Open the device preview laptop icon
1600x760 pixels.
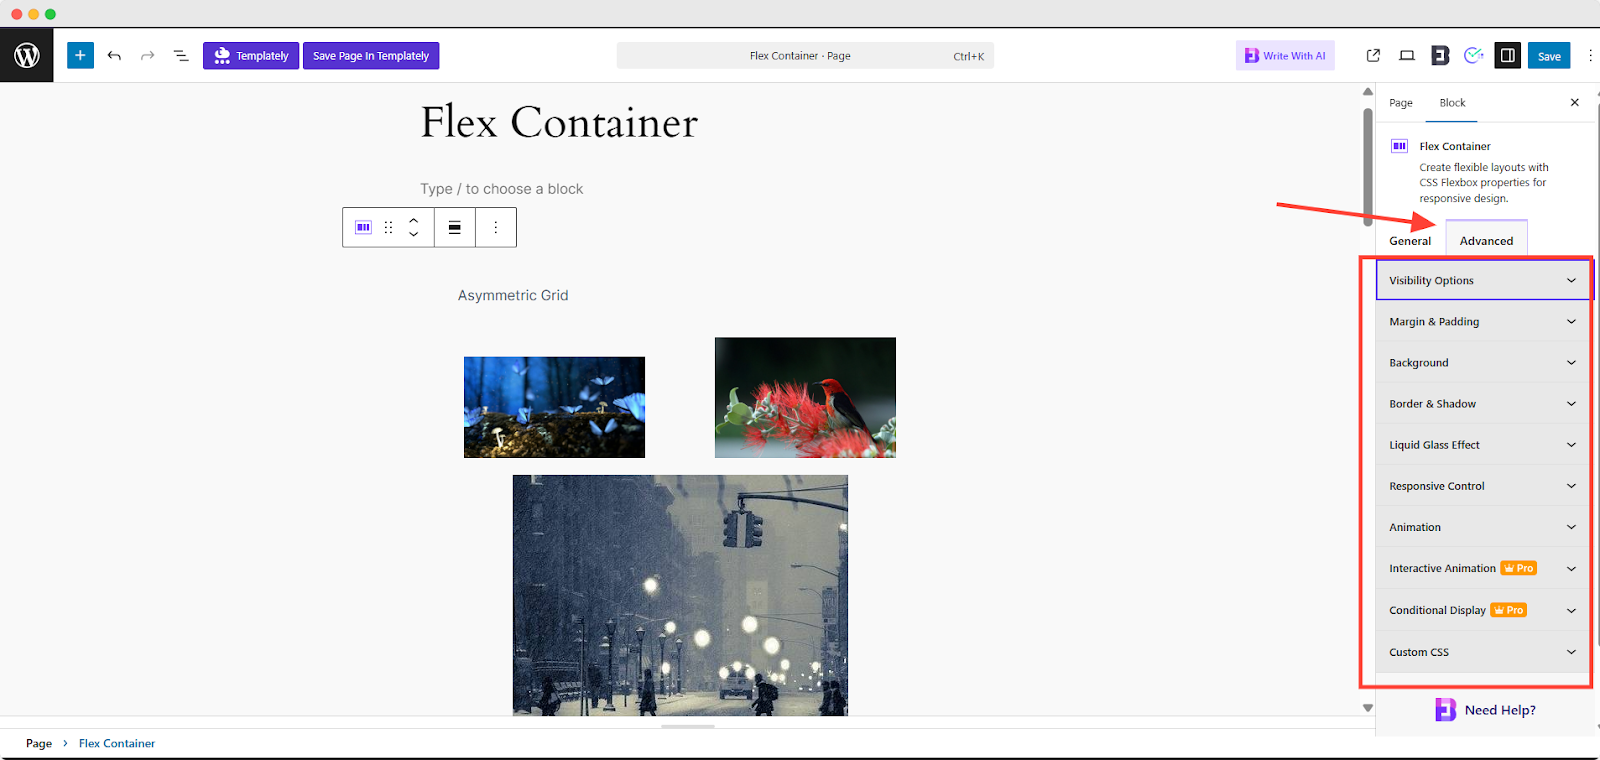click(1407, 56)
